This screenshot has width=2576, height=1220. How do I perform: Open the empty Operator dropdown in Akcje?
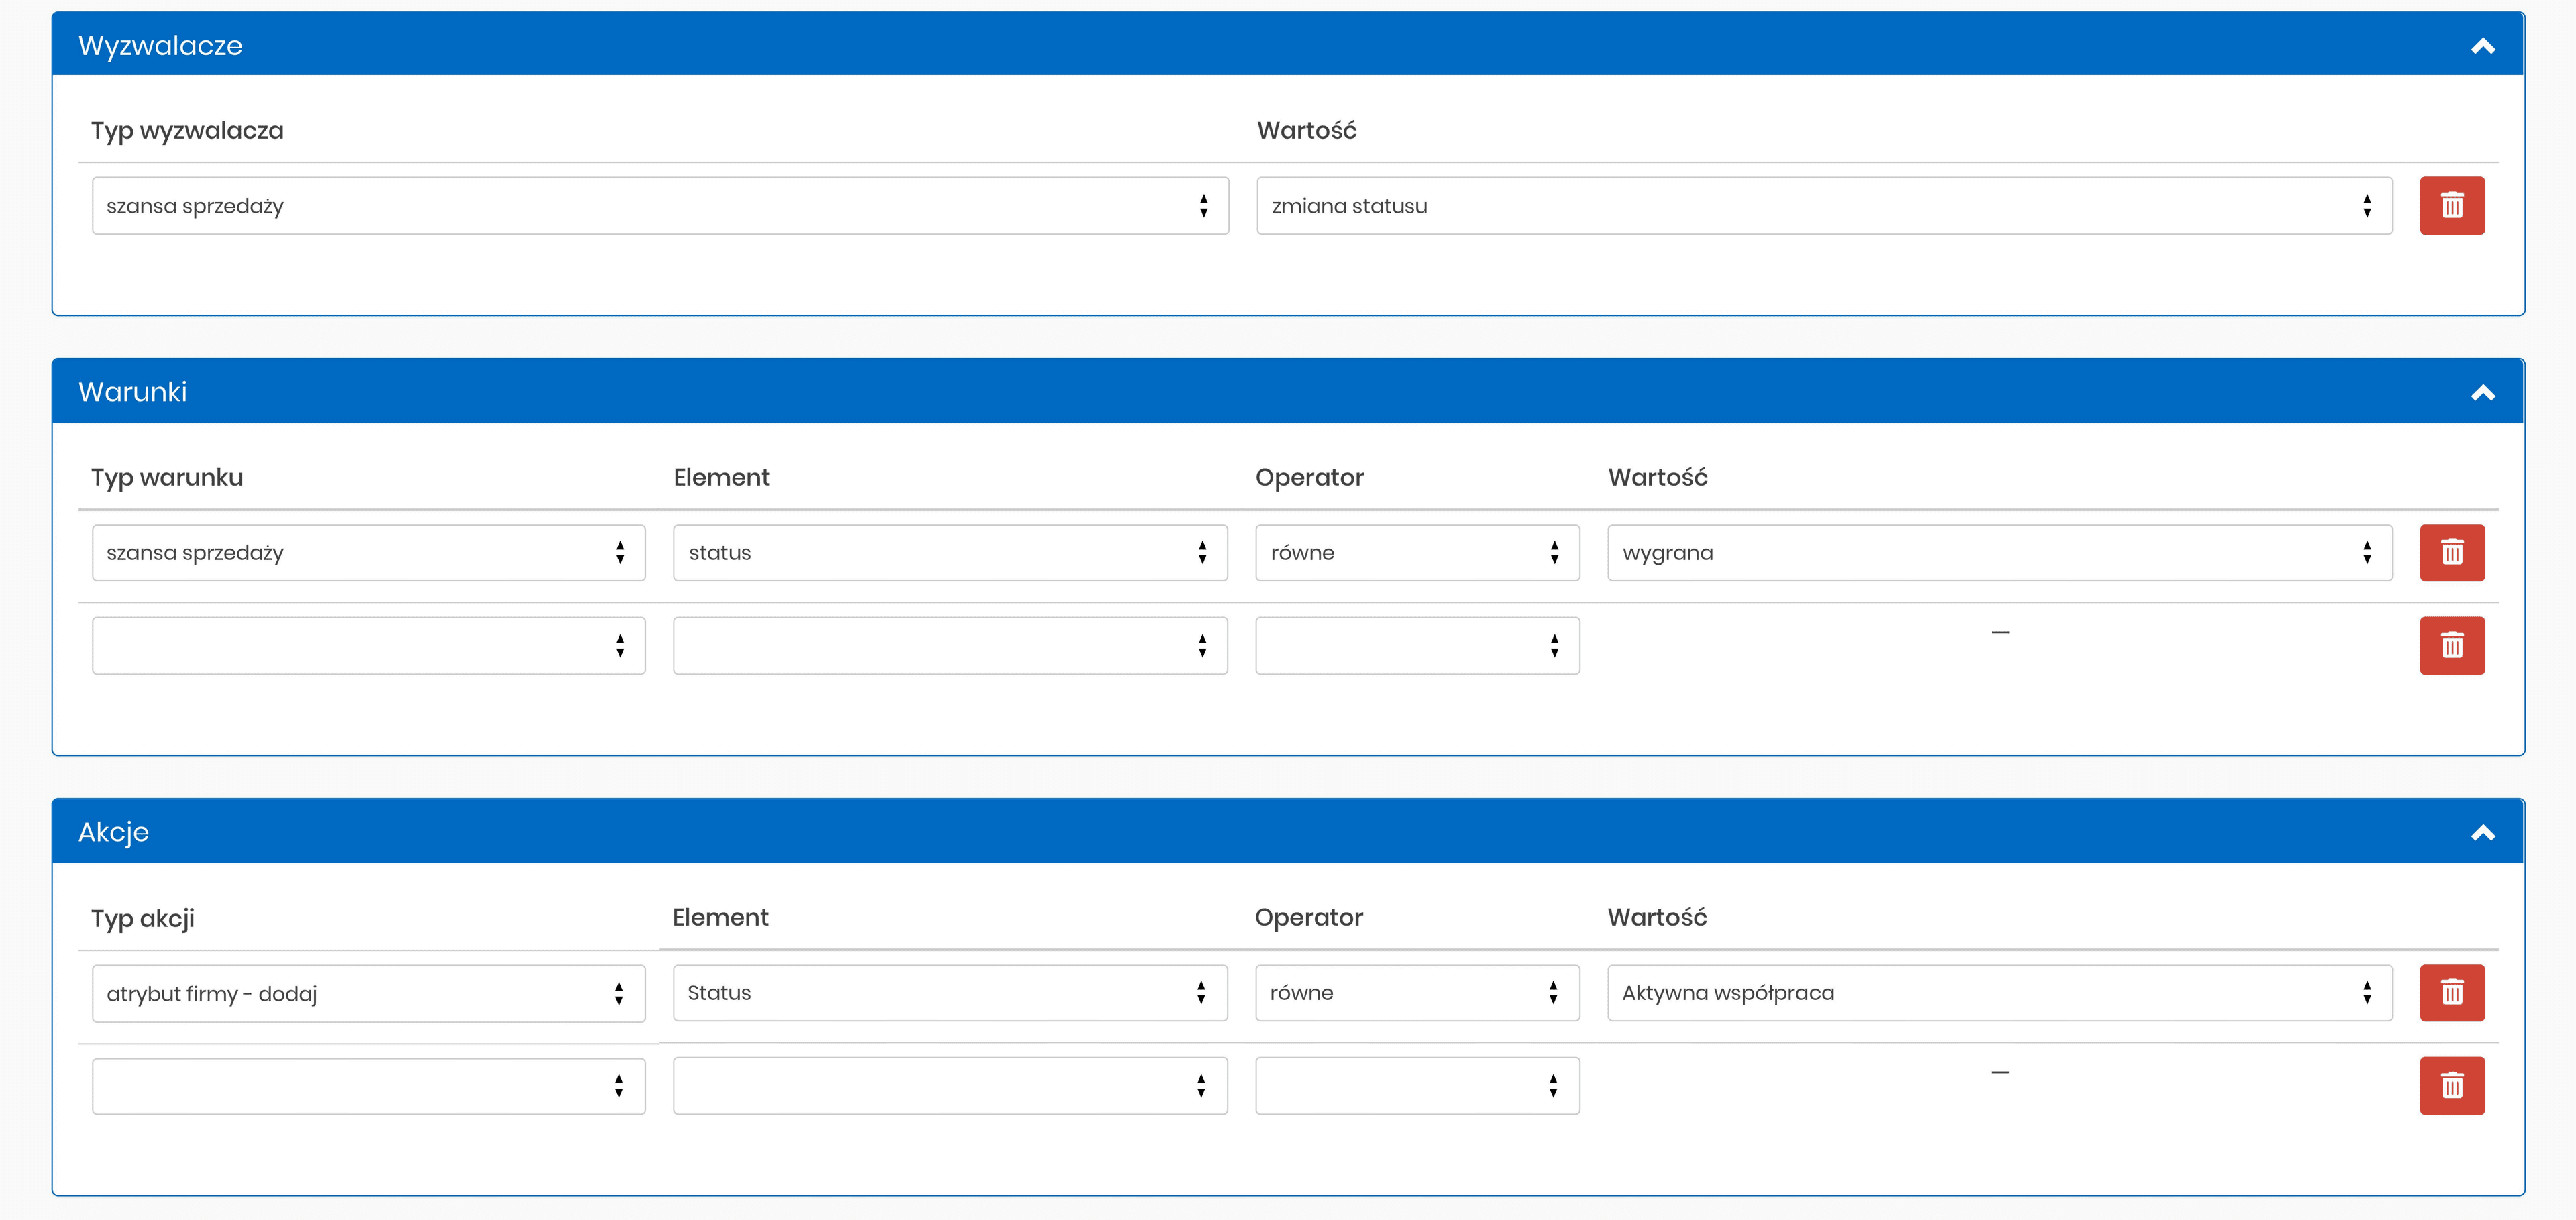pyautogui.click(x=1416, y=1085)
